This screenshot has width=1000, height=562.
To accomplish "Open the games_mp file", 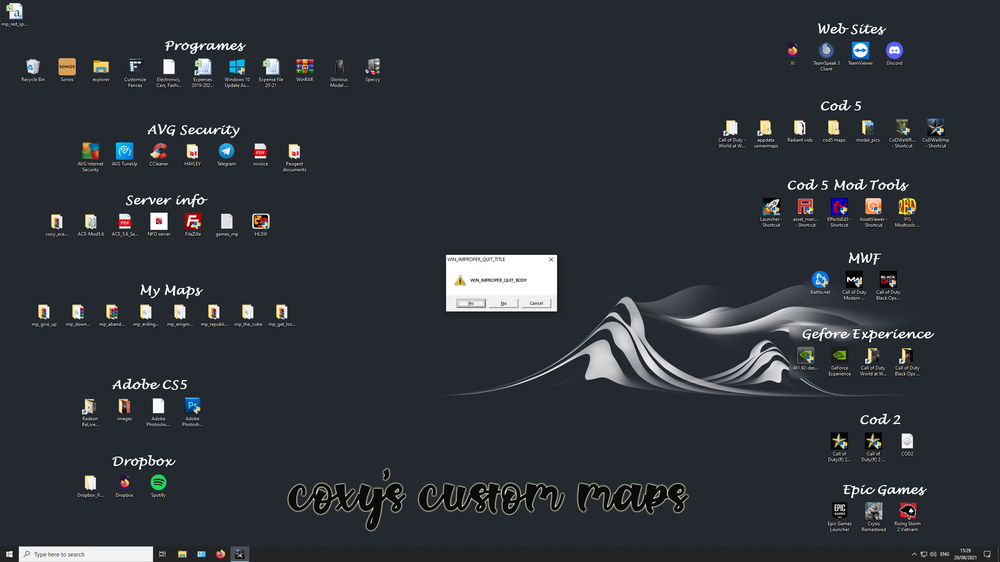I will [x=226, y=225].
